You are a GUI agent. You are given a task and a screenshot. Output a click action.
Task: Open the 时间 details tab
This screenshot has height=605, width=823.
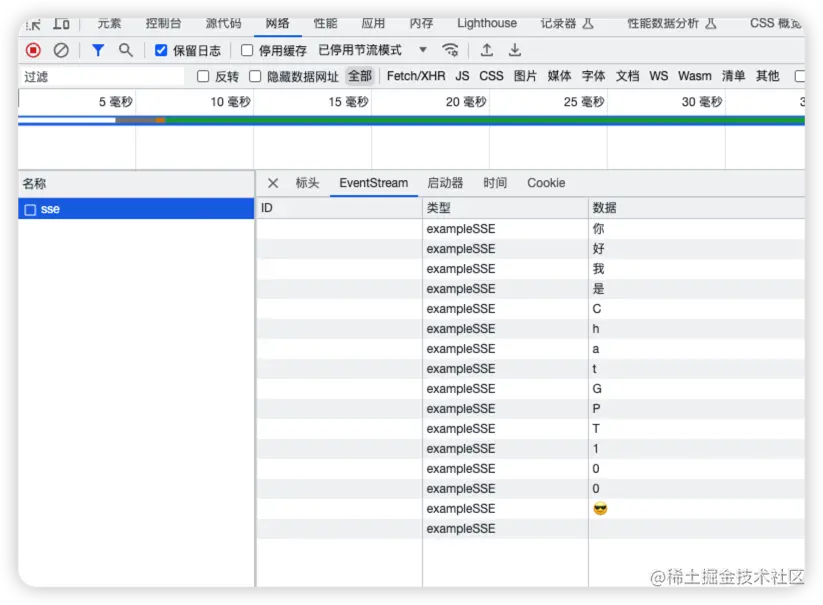(x=495, y=183)
